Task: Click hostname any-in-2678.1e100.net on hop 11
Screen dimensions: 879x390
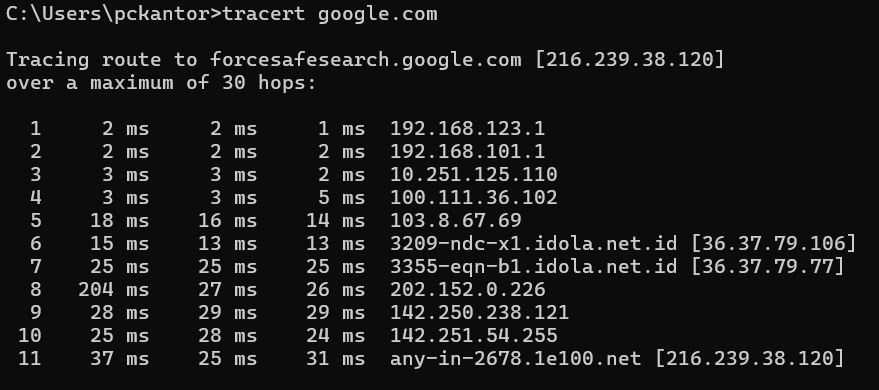Action: click(516, 359)
